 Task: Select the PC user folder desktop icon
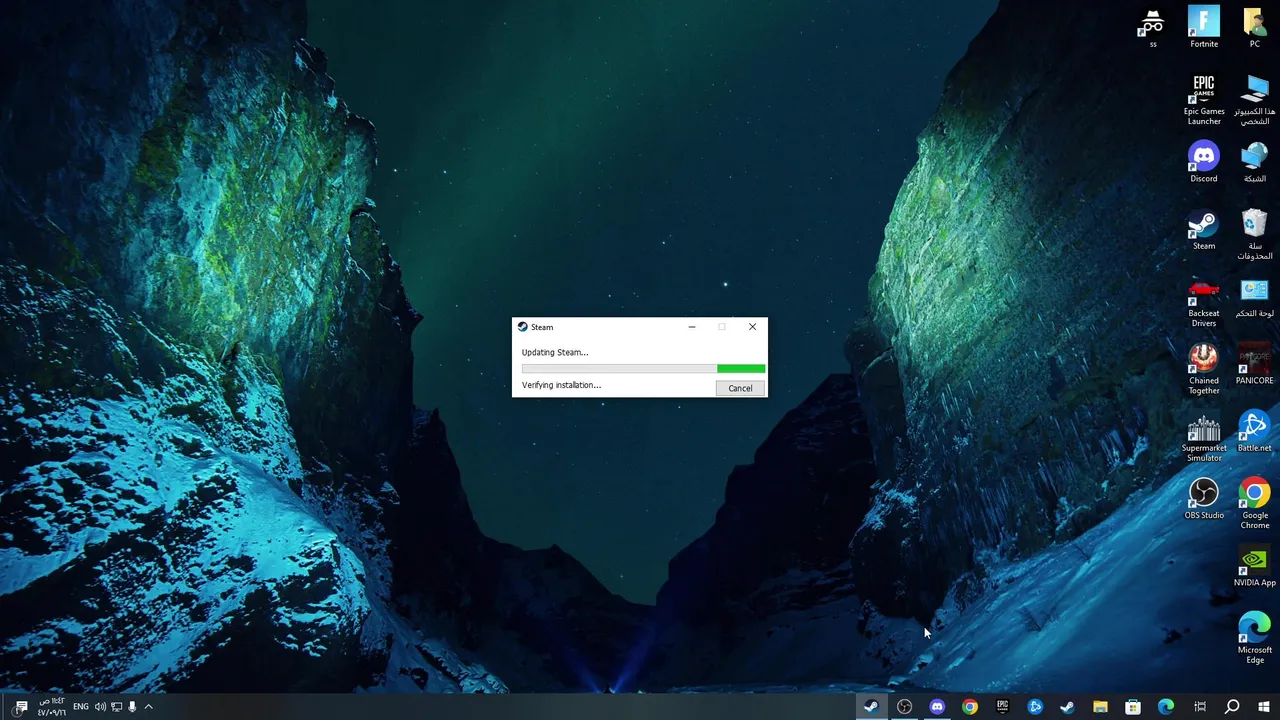tap(1254, 28)
